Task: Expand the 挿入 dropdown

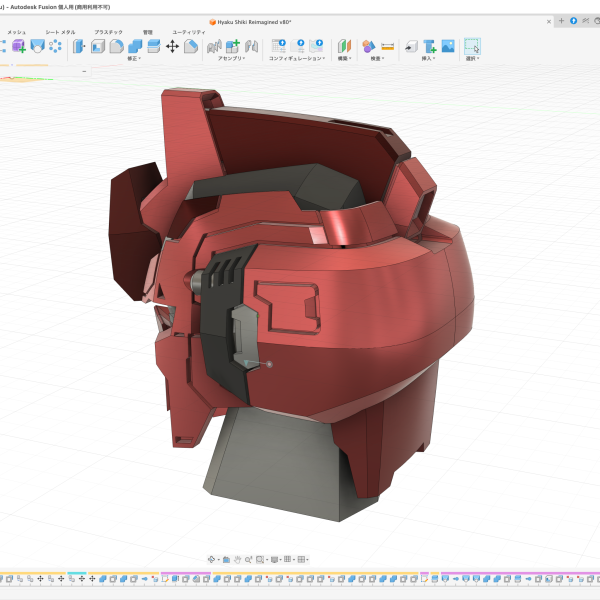Action: coord(428,59)
